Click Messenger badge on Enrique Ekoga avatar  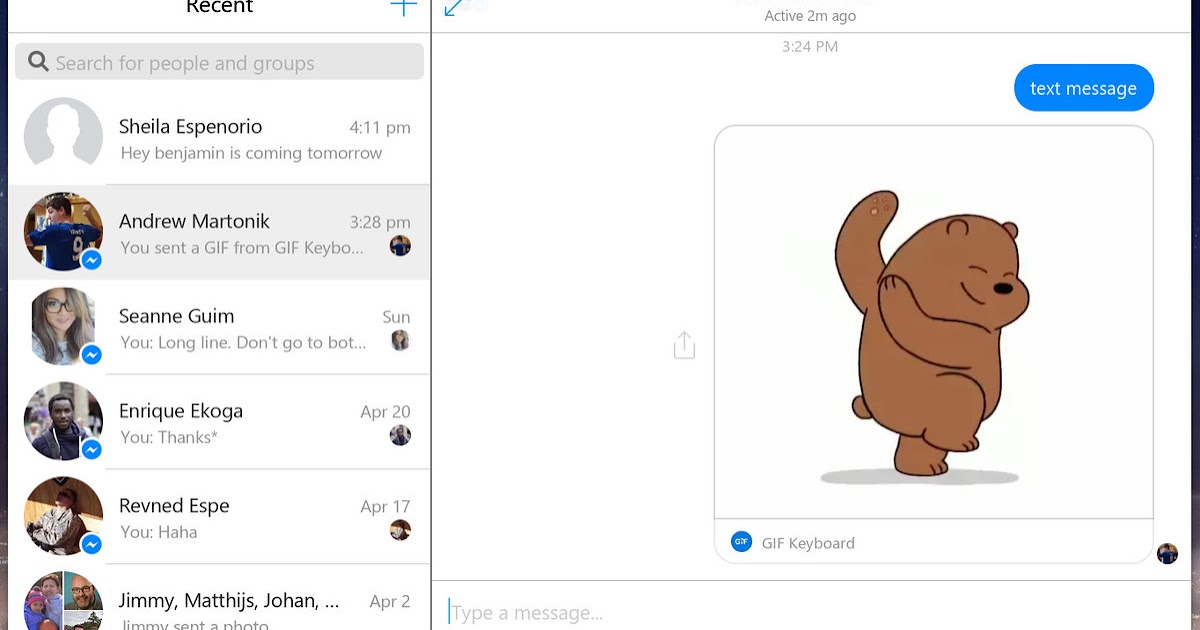pyautogui.click(x=91, y=450)
